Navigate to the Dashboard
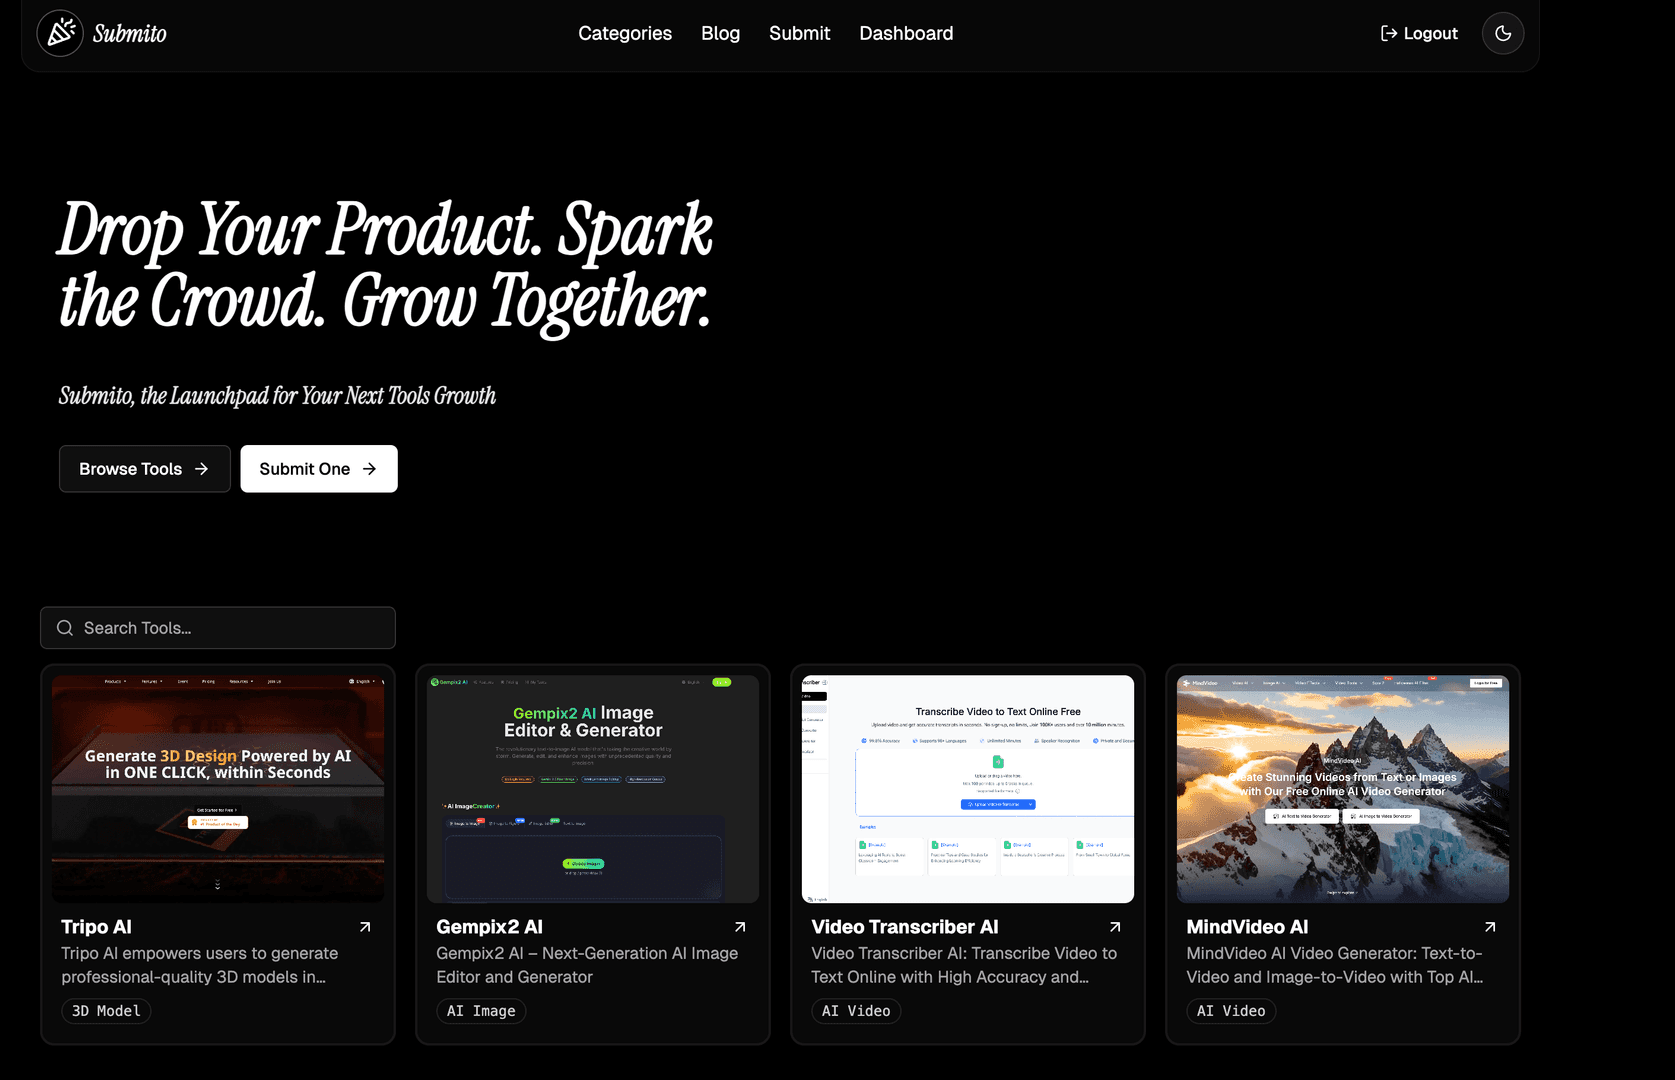 tap(906, 33)
